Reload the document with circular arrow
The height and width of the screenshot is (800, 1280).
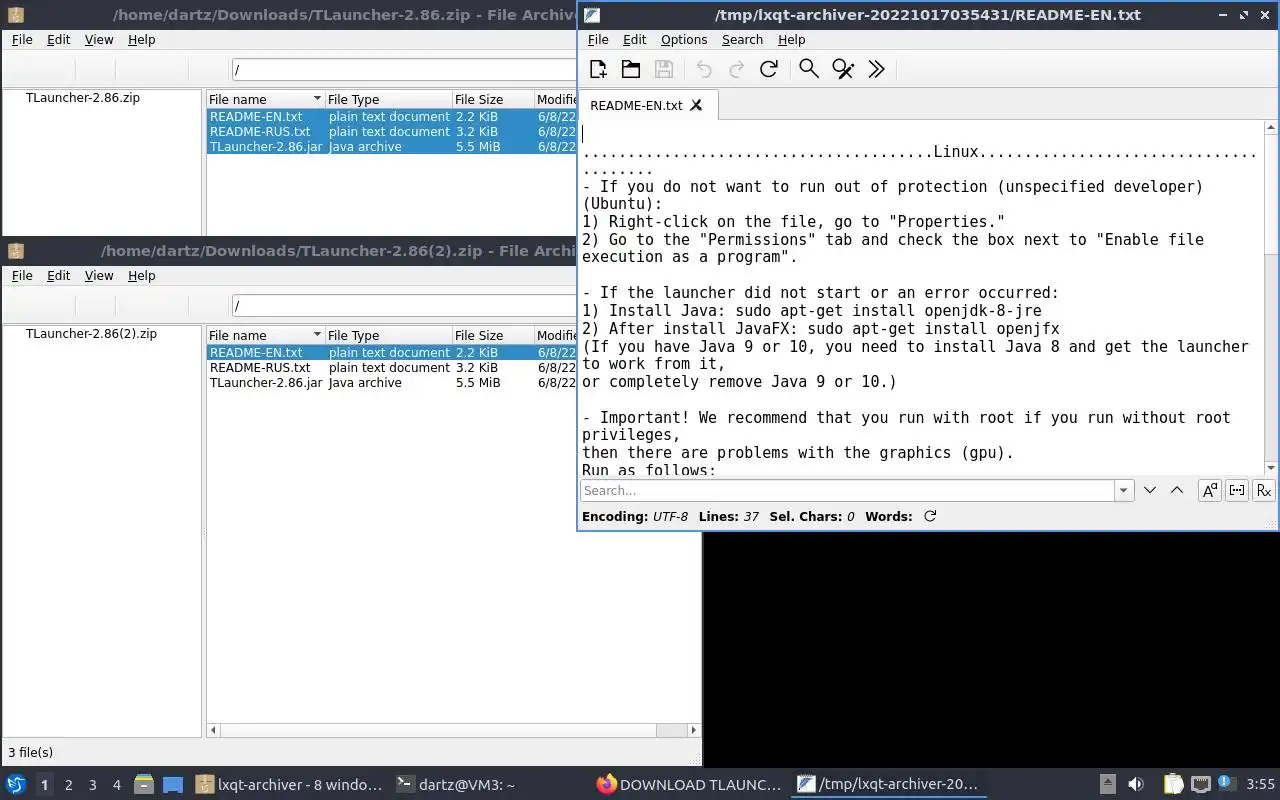(x=769, y=69)
